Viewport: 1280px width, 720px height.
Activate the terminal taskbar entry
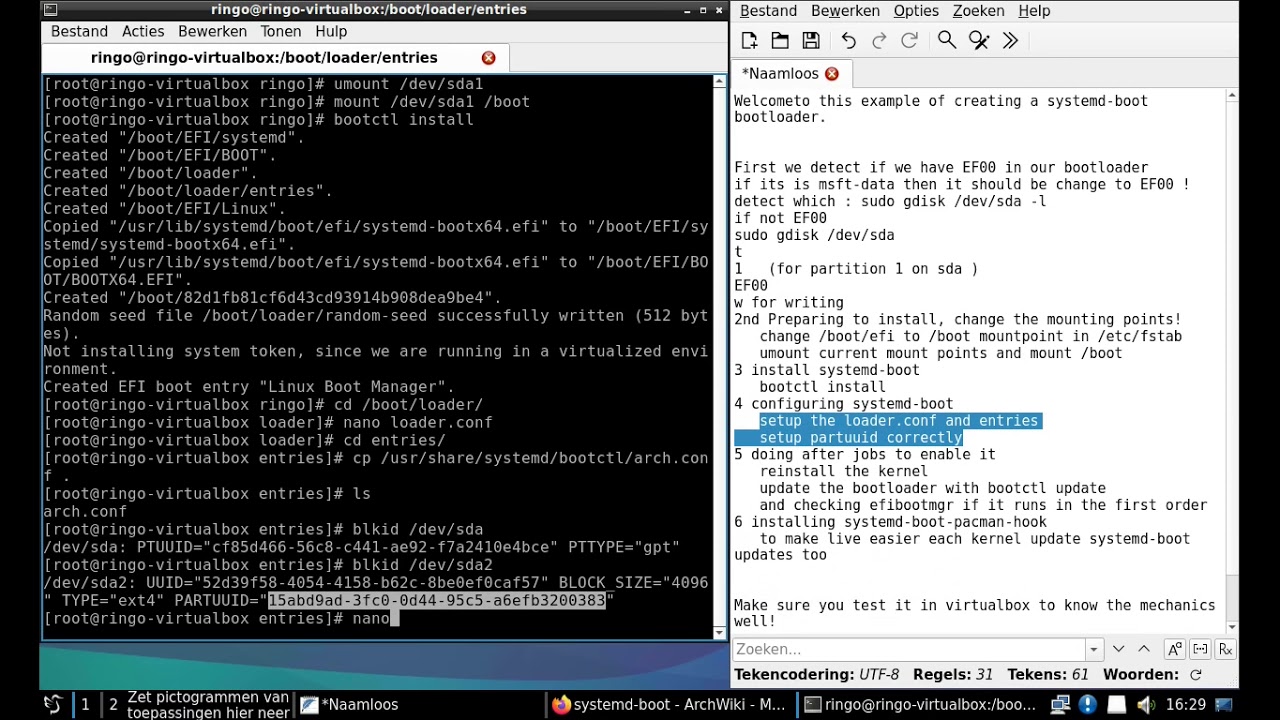(x=921, y=705)
